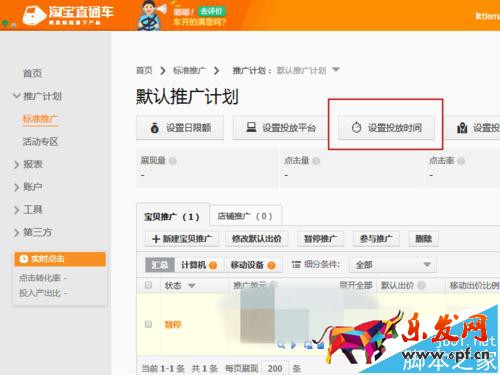This screenshot has height=375, width=500.
Task: Click the map icon on the rightmost settings button
Action: click(x=462, y=127)
